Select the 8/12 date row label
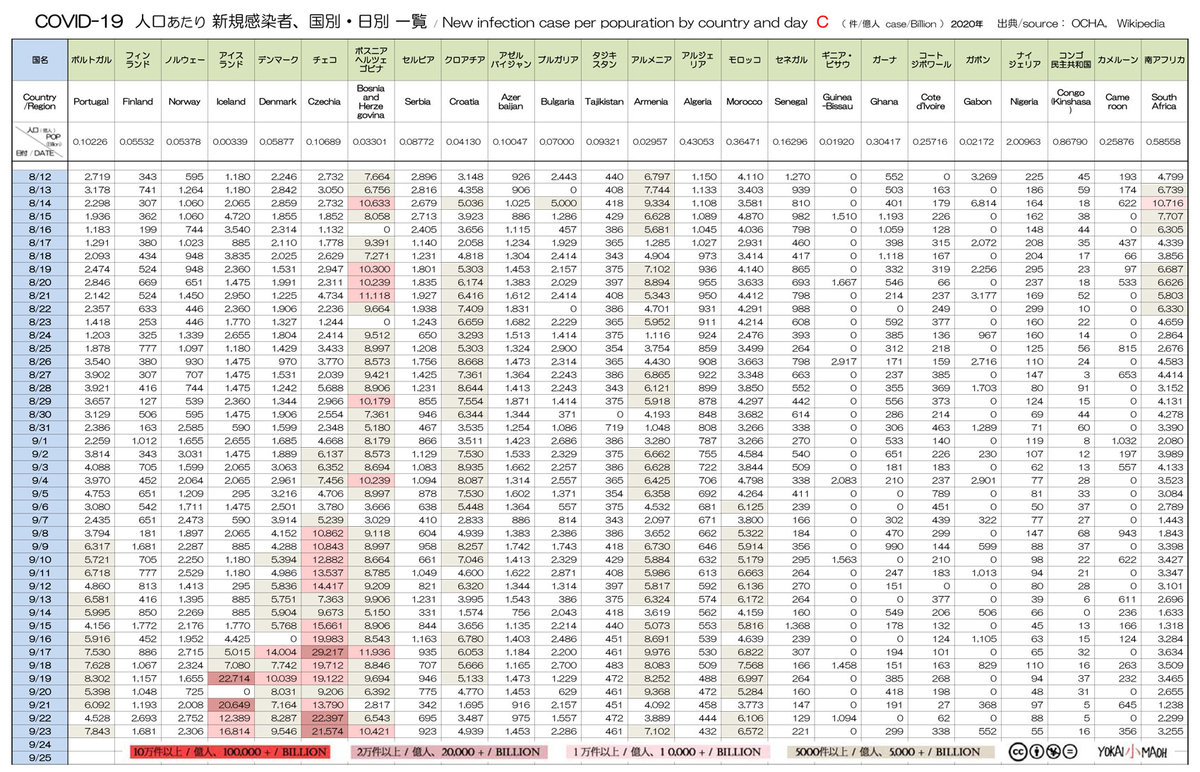Viewport: 1200px width, 772px height. point(40,176)
